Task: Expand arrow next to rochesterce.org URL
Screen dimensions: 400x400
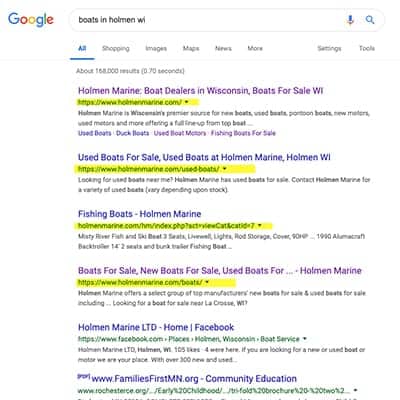Action: point(356,390)
